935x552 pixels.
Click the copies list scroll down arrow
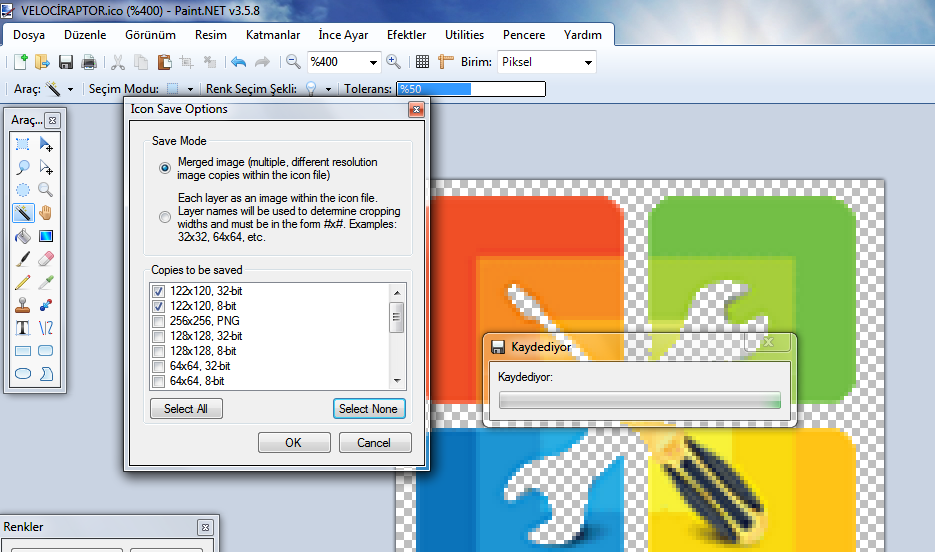pos(397,381)
